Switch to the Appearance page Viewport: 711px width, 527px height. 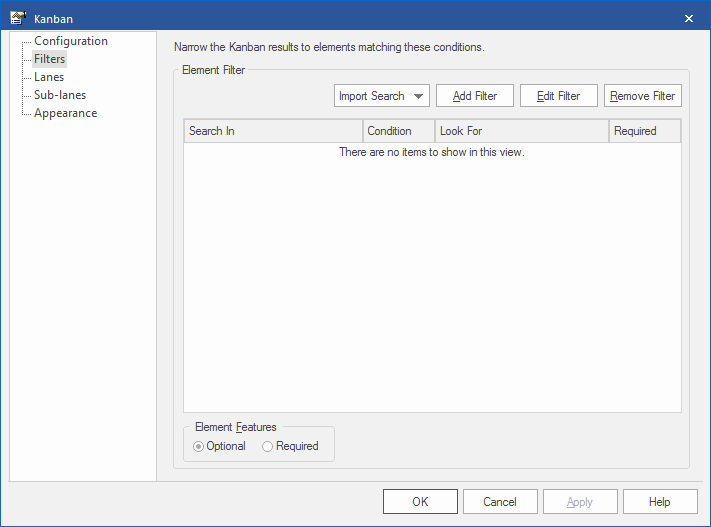point(65,113)
